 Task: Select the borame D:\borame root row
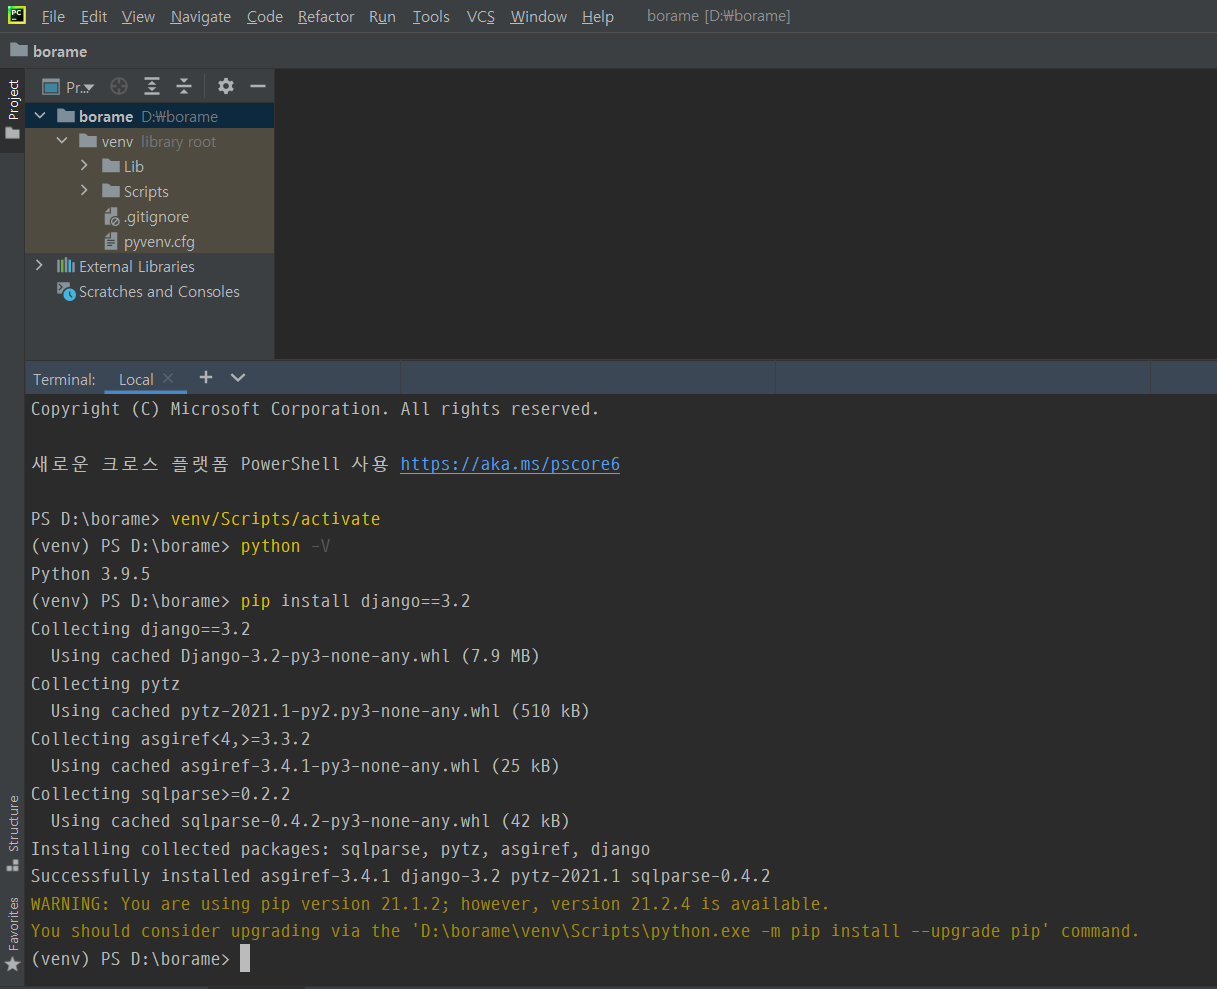coord(149,116)
